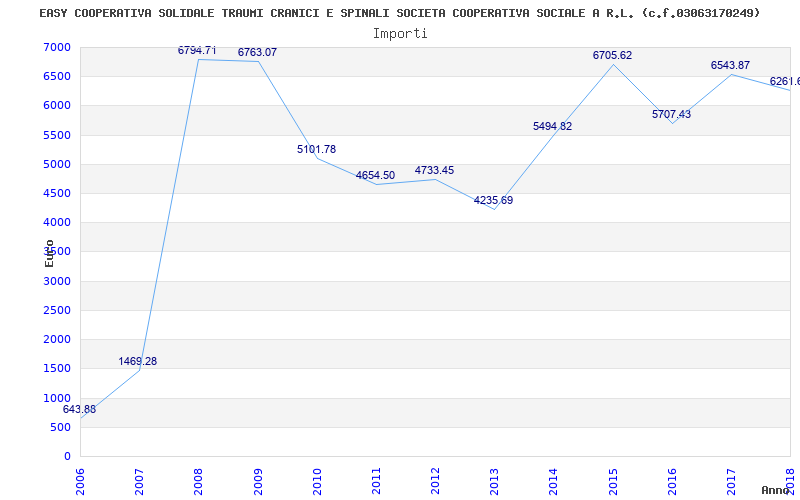Select the x-axis year 2009

click(258, 481)
